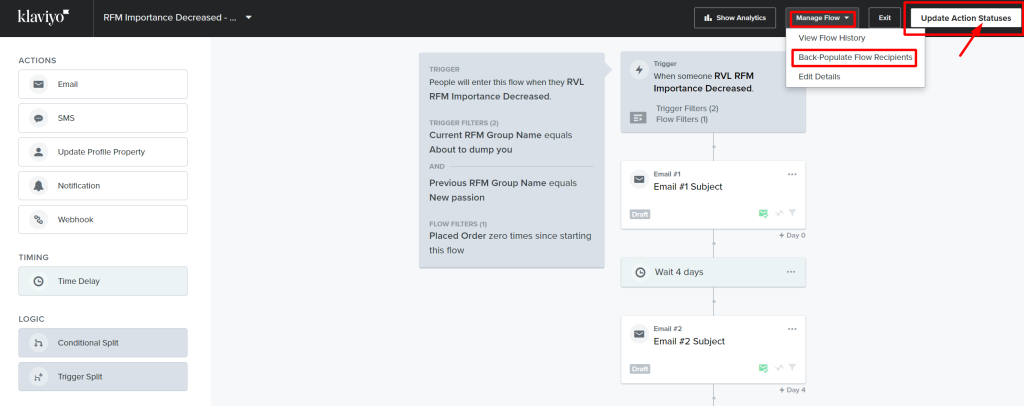Select the Conditional Split logic block
The height and width of the screenshot is (406, 1024).
(102, 343)
